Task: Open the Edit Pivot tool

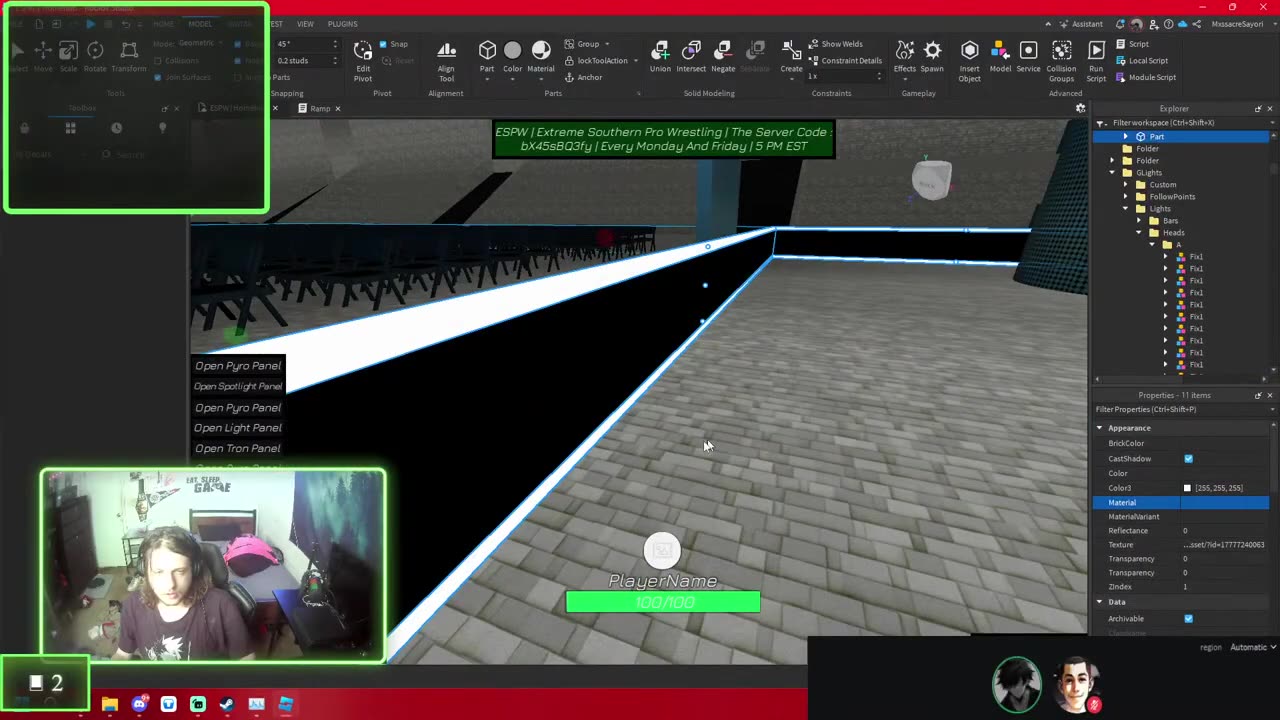Action: point(363,59)
